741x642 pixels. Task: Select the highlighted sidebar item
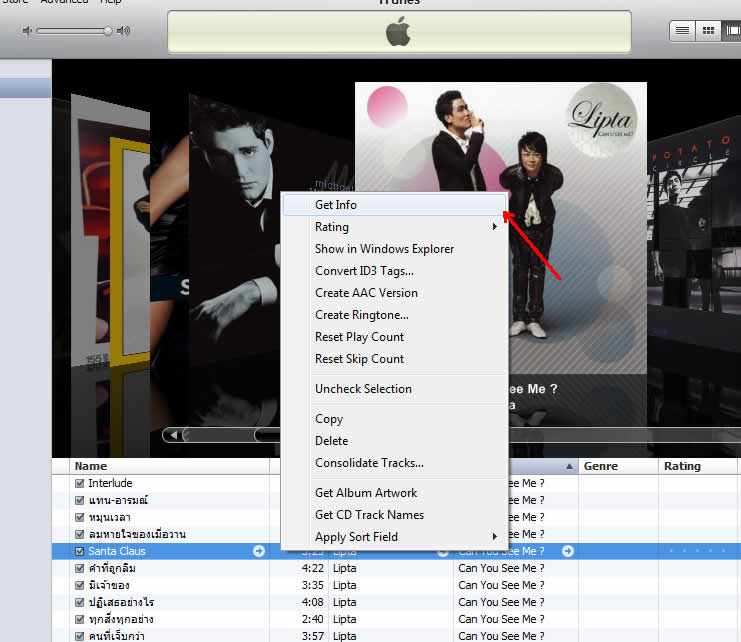tap(26, 88)
